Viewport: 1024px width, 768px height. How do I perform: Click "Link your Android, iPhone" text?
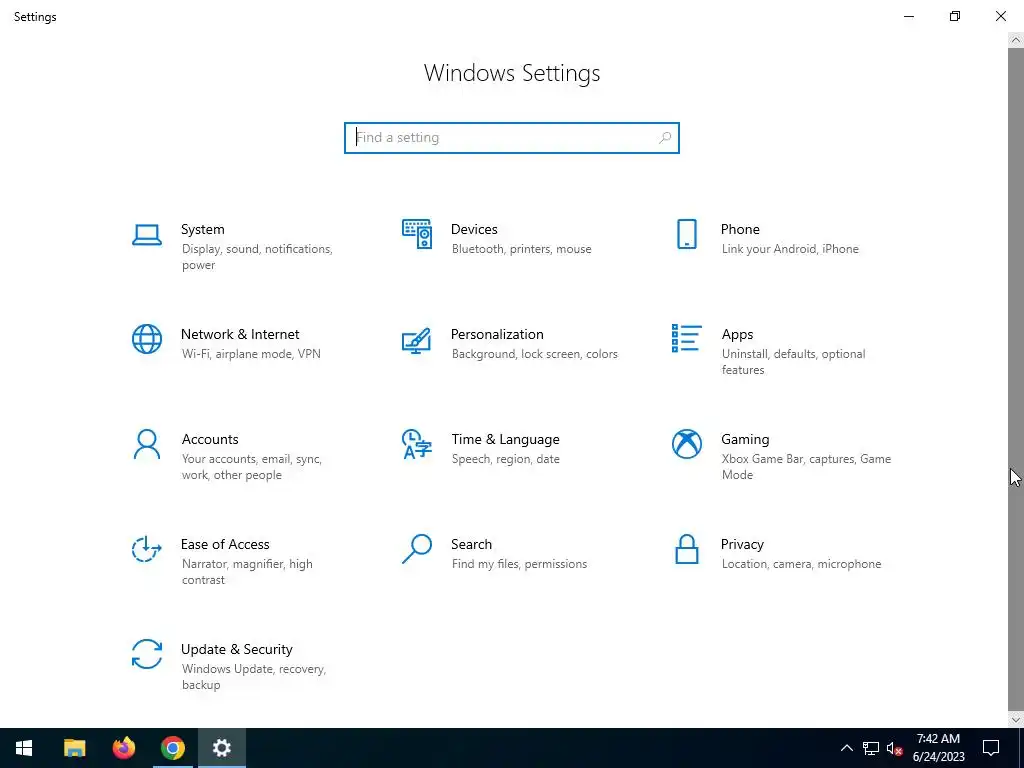[x=790, y=249]
